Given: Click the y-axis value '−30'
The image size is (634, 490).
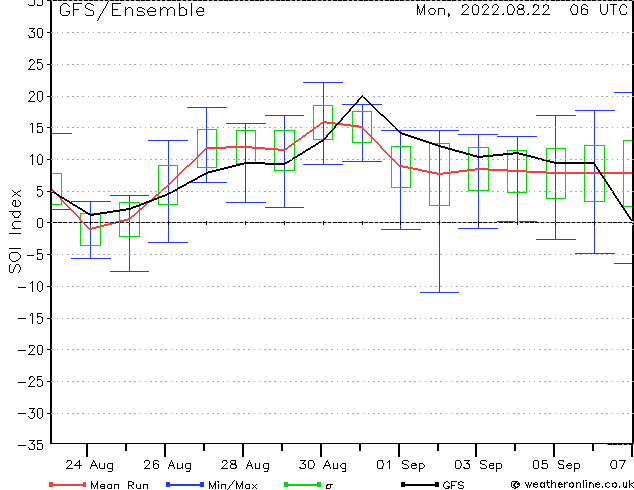Looking at the screenshot, I should click(30, 414).
